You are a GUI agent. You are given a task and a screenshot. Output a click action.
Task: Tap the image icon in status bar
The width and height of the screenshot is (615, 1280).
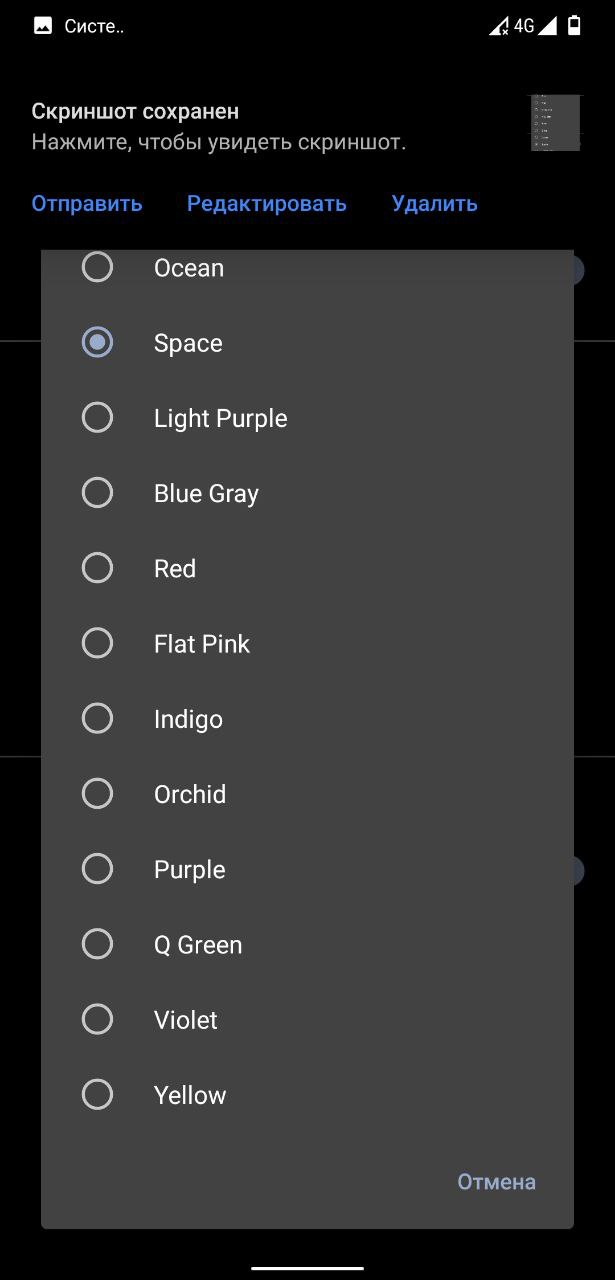coord(43,26)
